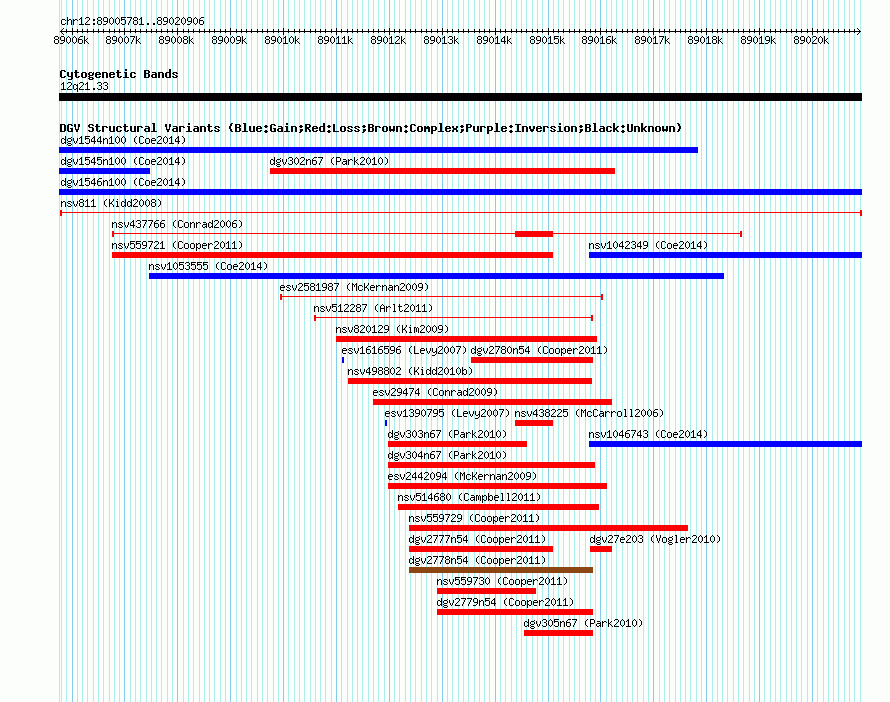Open nsv1046743 (Coe2014) variant

point(648,434)
